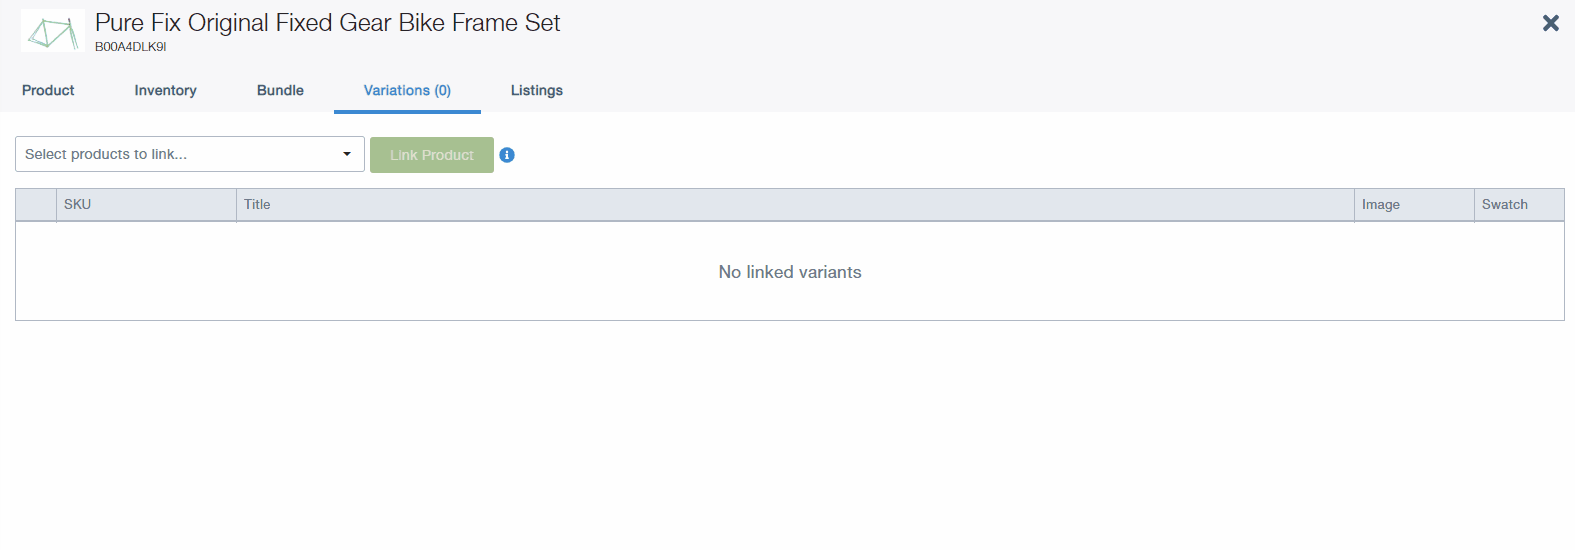Click the B00A4DLK9I product code
Image resolution: width=1575 pixels, height=550 pixels.
tap(131, 47)
